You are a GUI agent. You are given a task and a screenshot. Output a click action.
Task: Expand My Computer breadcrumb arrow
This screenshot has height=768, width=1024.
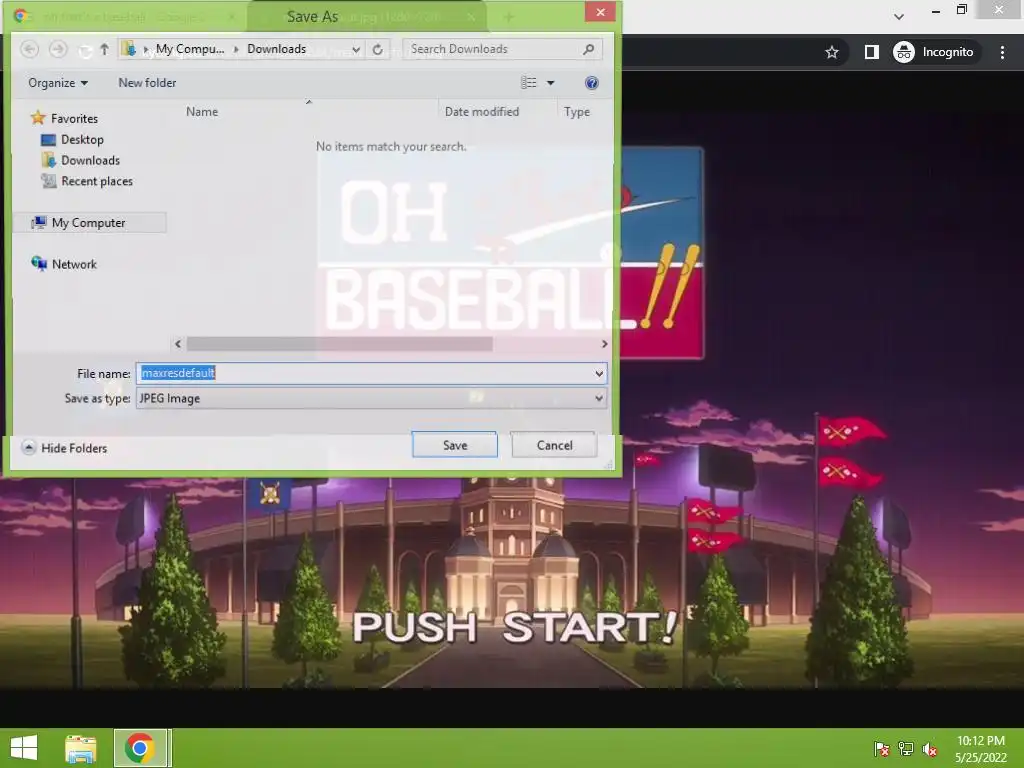point(236,49)
